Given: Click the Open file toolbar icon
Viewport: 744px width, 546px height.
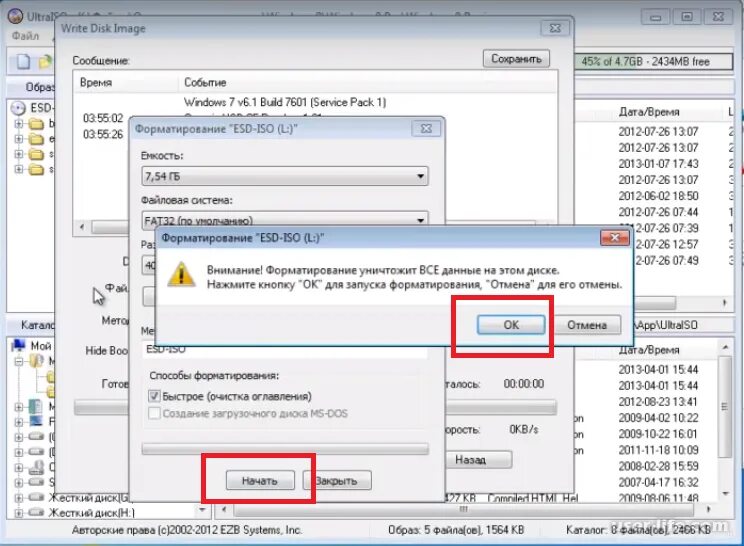Looking at the screenshot, I should tap(46, 62).
